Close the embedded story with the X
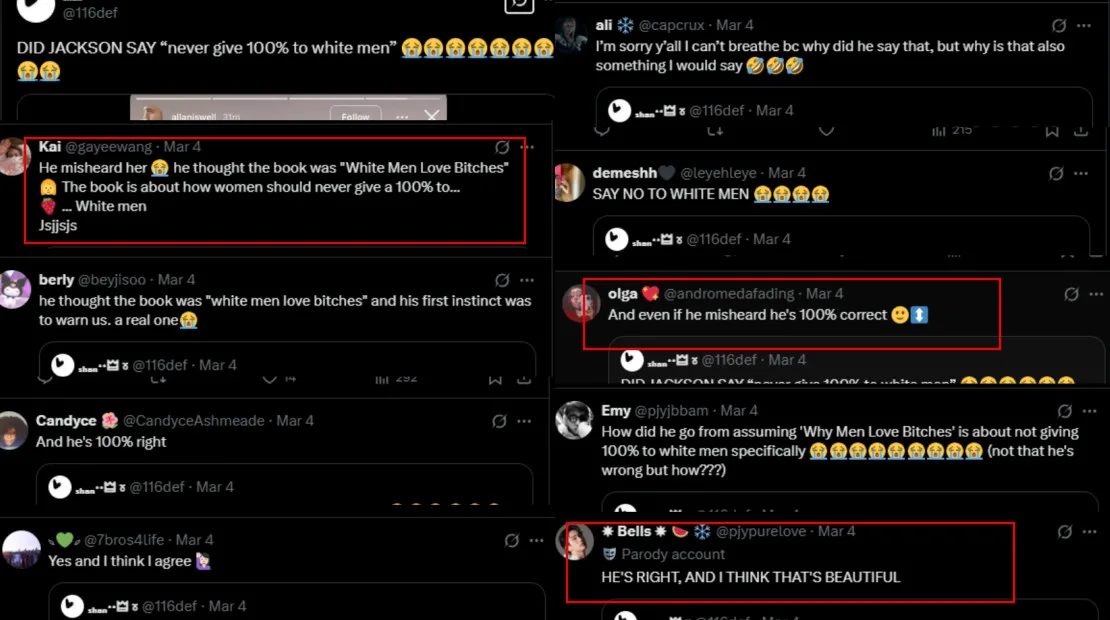 click(431, 117)
